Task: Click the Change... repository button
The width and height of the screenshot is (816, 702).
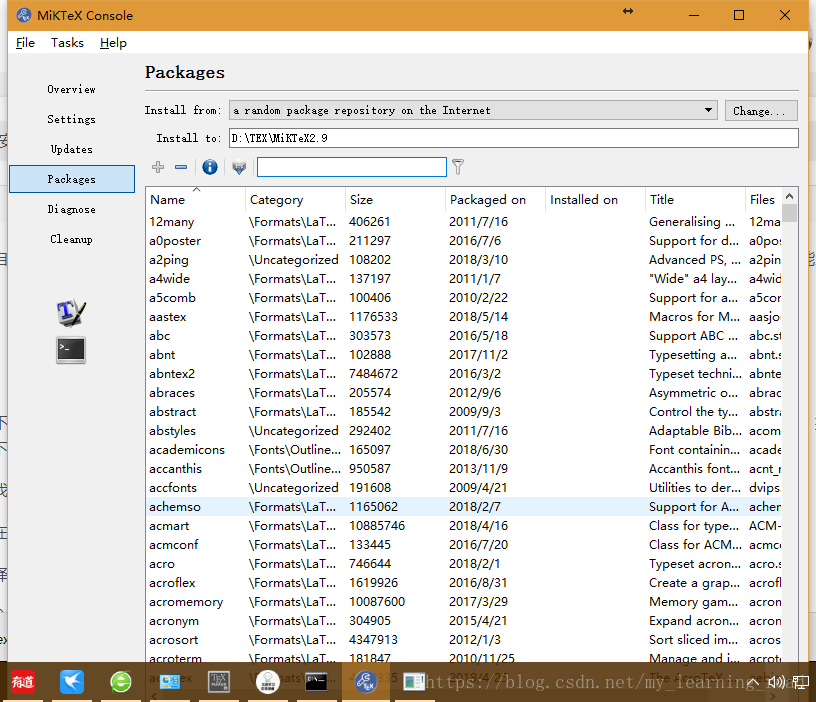Action: (761, 111)
